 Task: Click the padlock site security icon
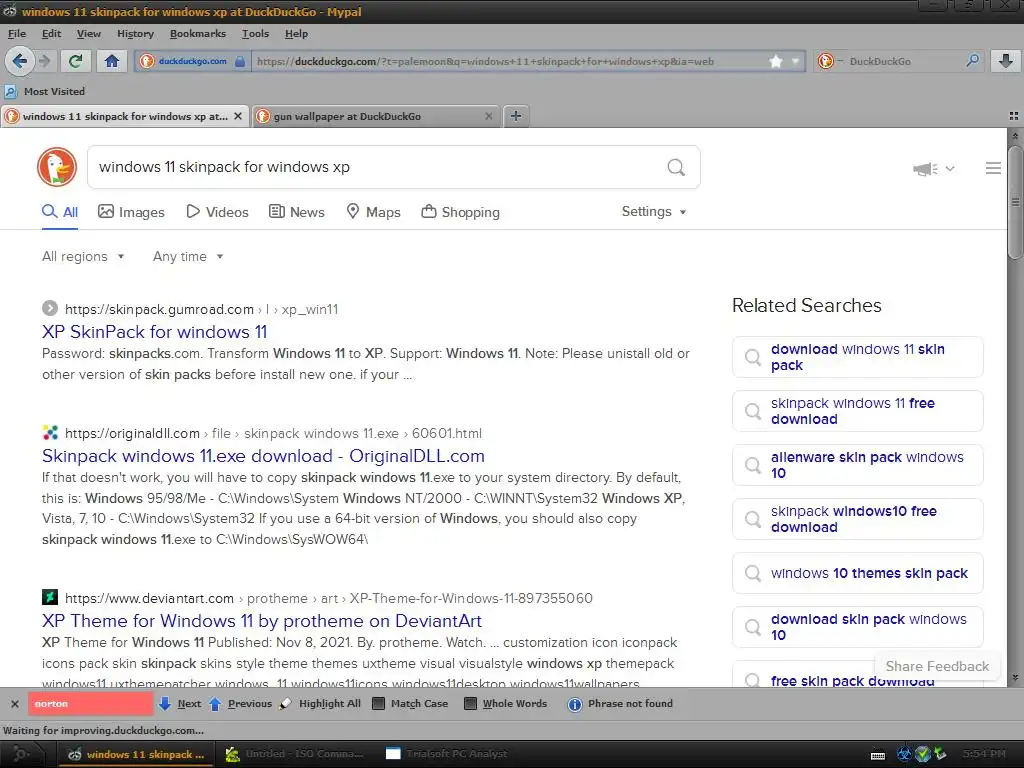click(240, 61)
